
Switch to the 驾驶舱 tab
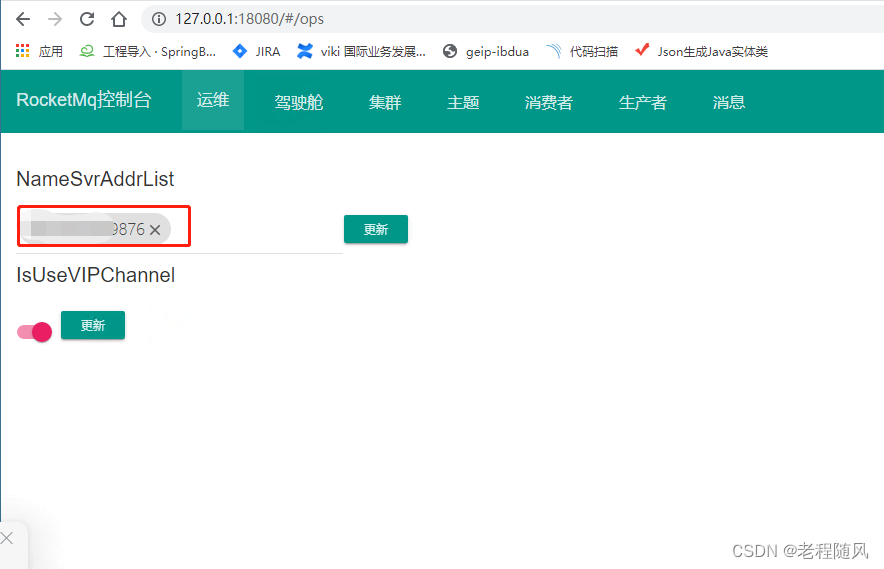[299, 102]
